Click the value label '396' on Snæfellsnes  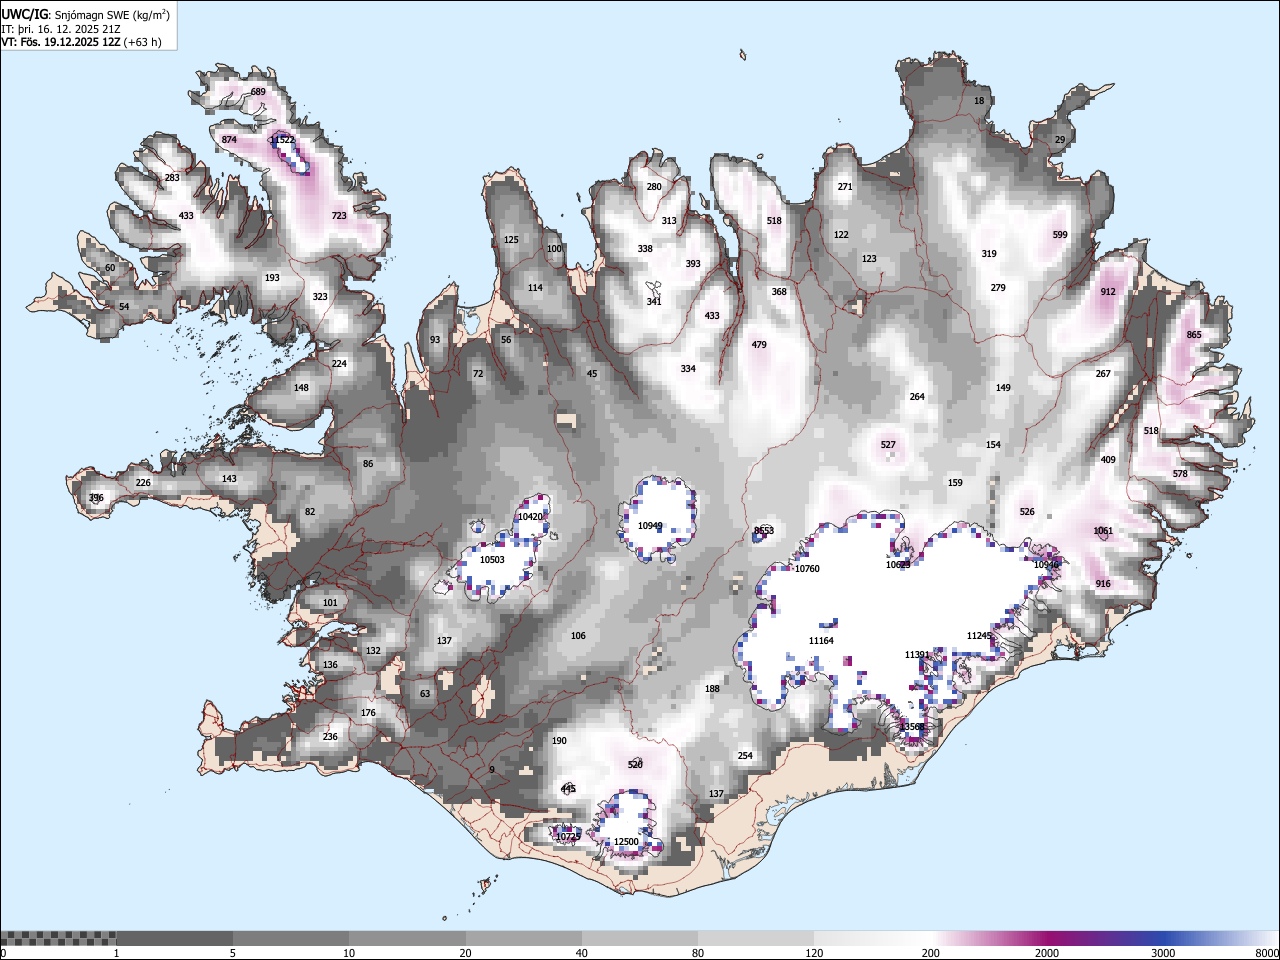click(96, 498)
